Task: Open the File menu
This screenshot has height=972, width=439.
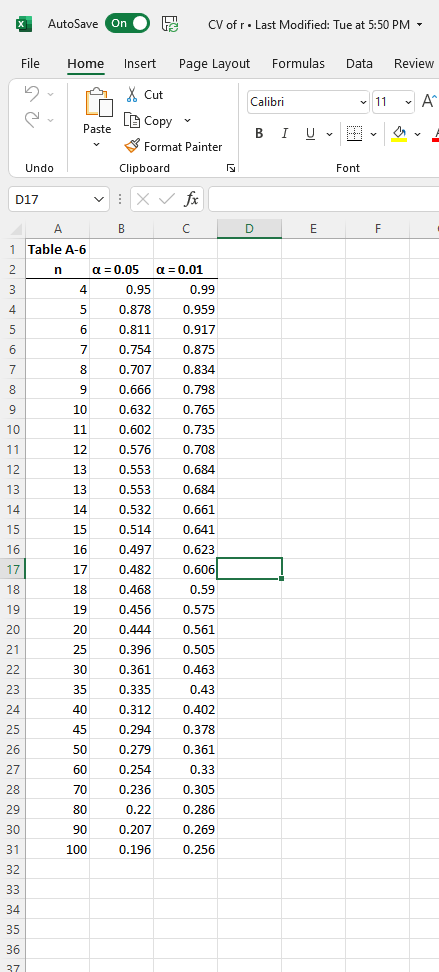Action: click(x=30, y=63)
